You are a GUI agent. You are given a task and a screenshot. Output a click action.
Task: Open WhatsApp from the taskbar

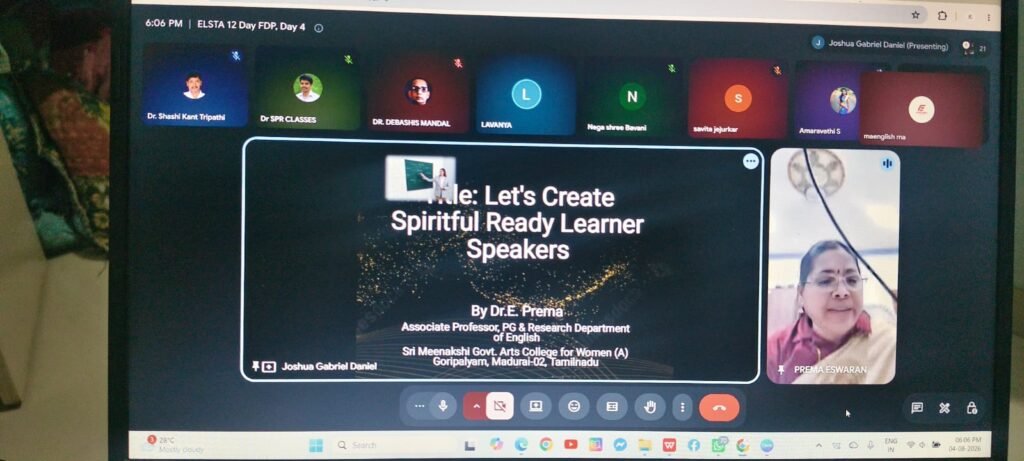[x=718, y=445]
